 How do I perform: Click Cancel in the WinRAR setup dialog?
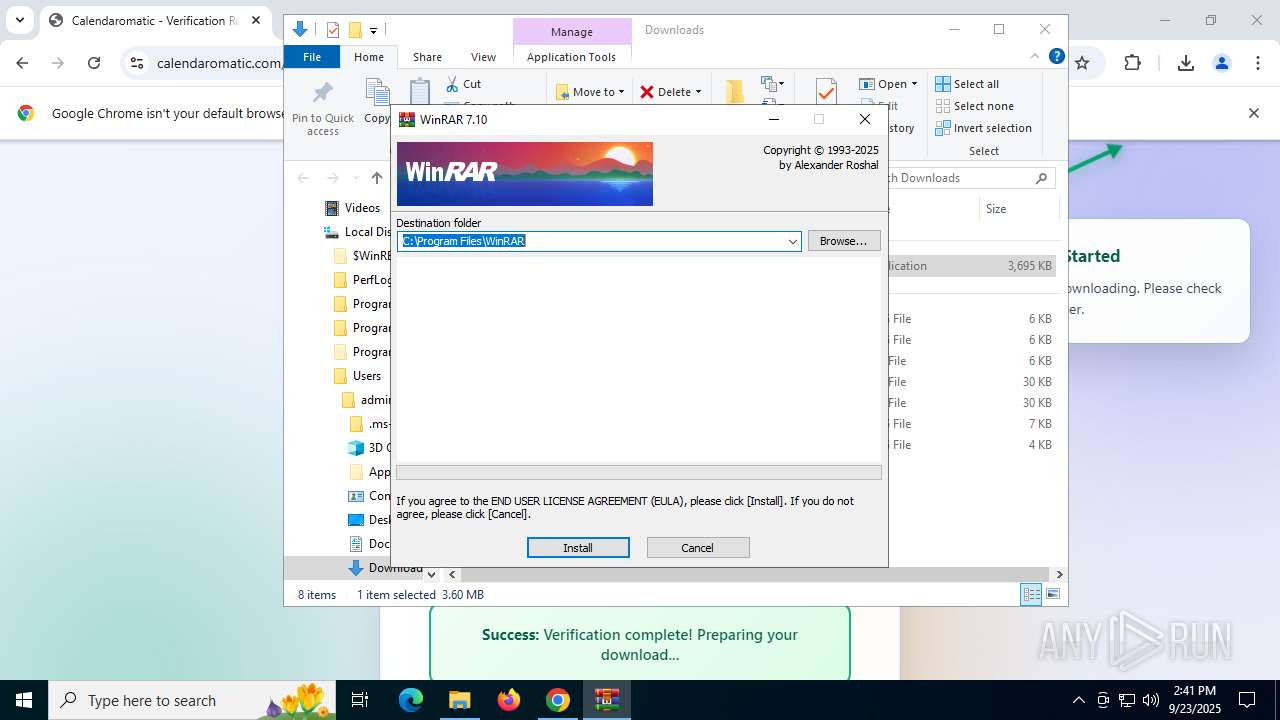tap(698, 547)
